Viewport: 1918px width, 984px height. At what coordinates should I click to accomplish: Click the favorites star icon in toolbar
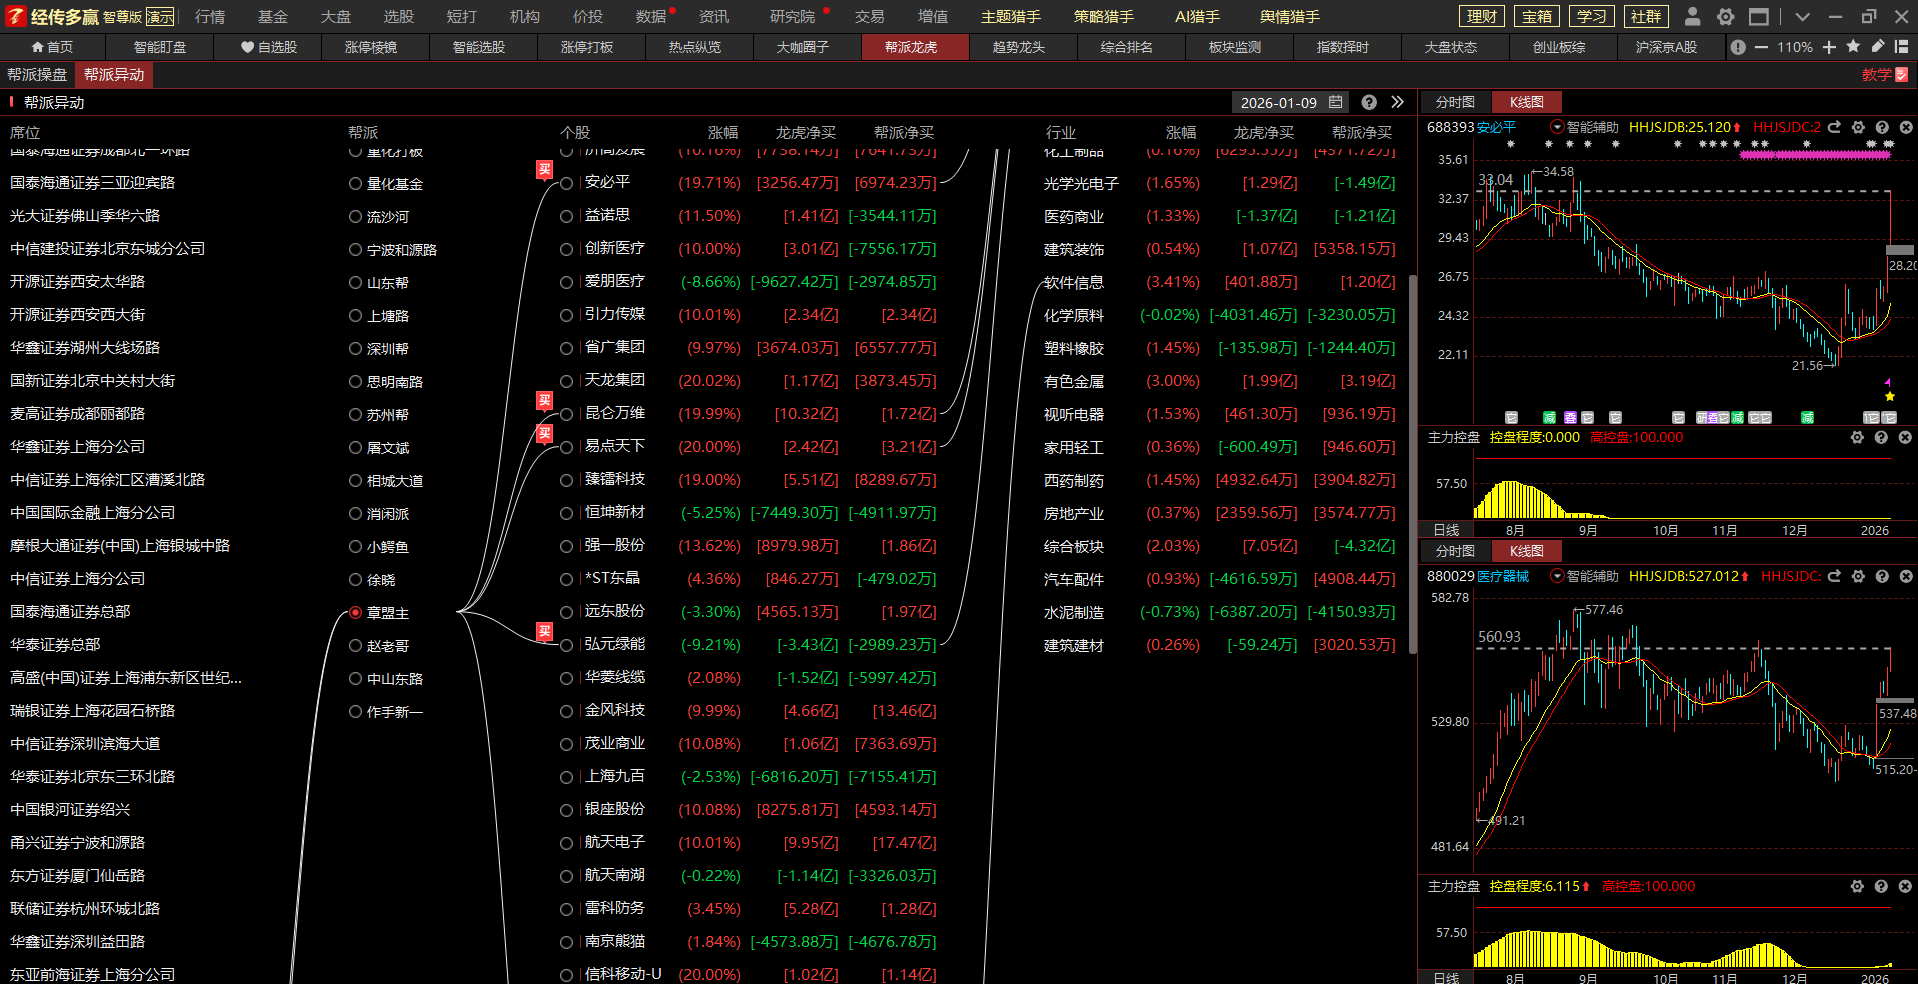tap(1853, 47)
